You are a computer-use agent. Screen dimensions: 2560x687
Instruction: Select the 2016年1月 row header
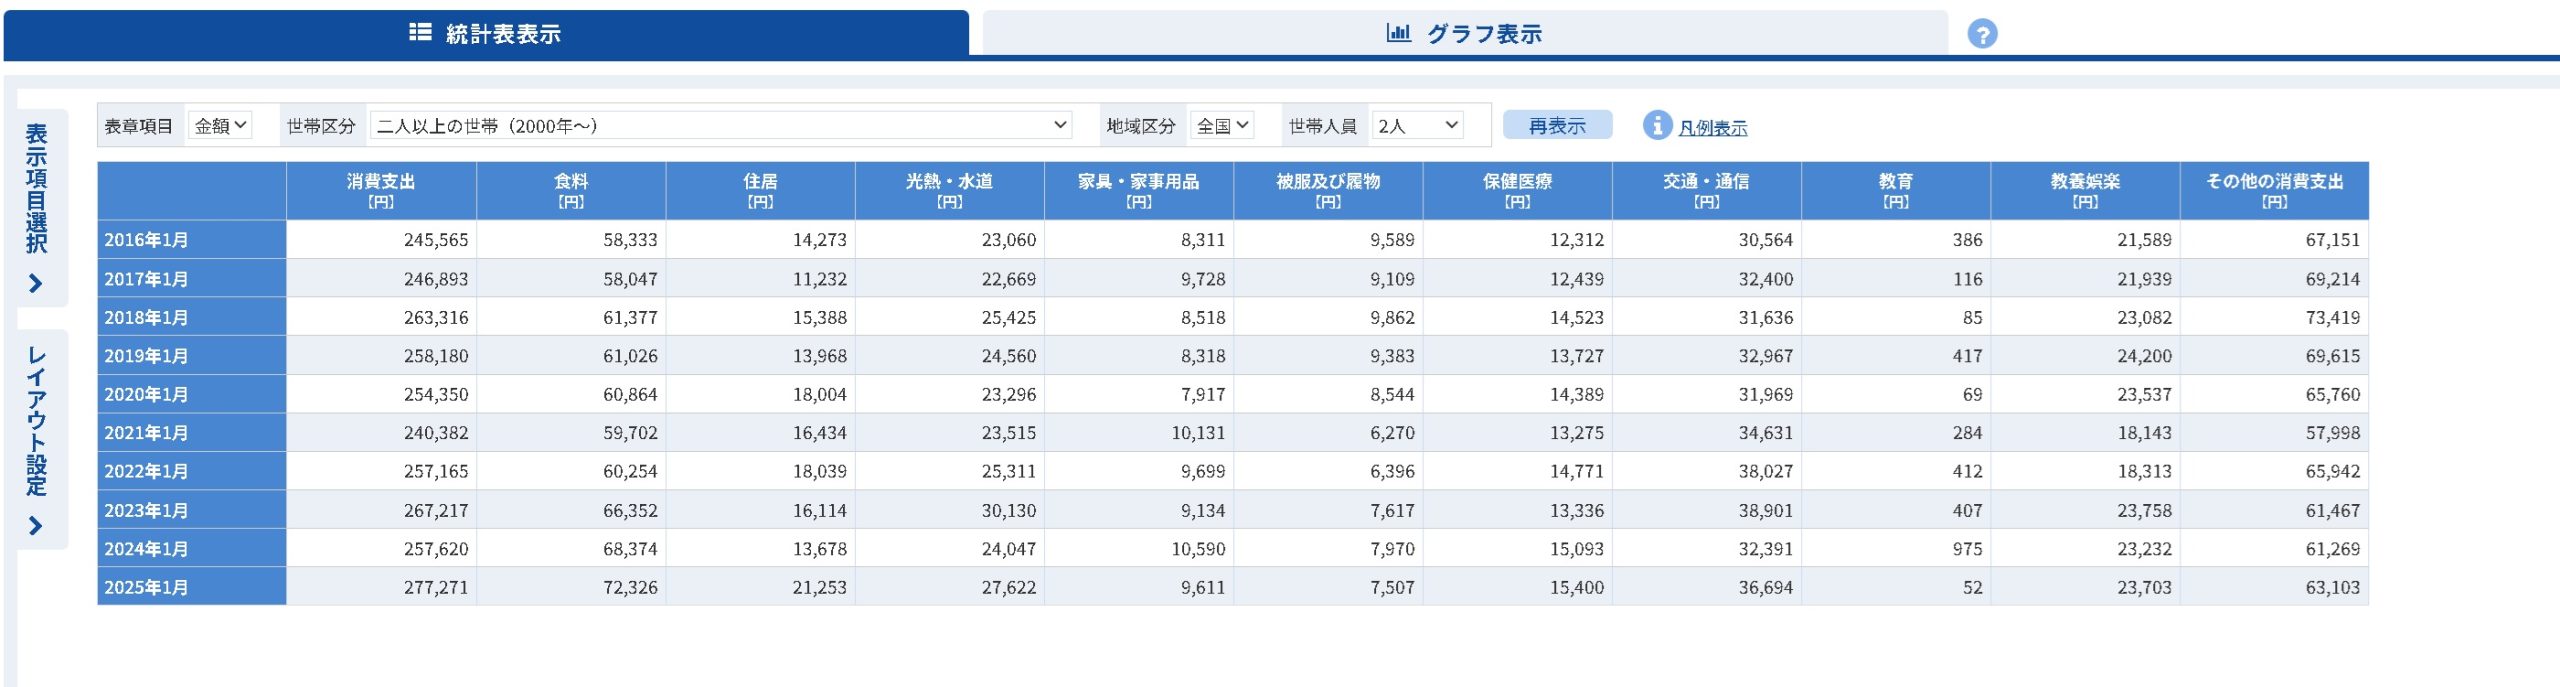pyautogui.click(x=192, y=240)
